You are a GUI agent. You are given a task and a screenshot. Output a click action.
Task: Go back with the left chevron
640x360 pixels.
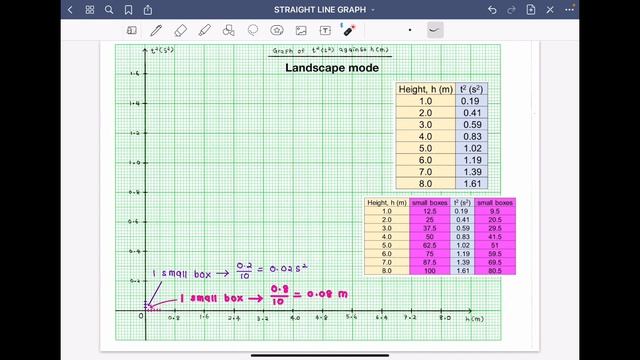[70, 9]
